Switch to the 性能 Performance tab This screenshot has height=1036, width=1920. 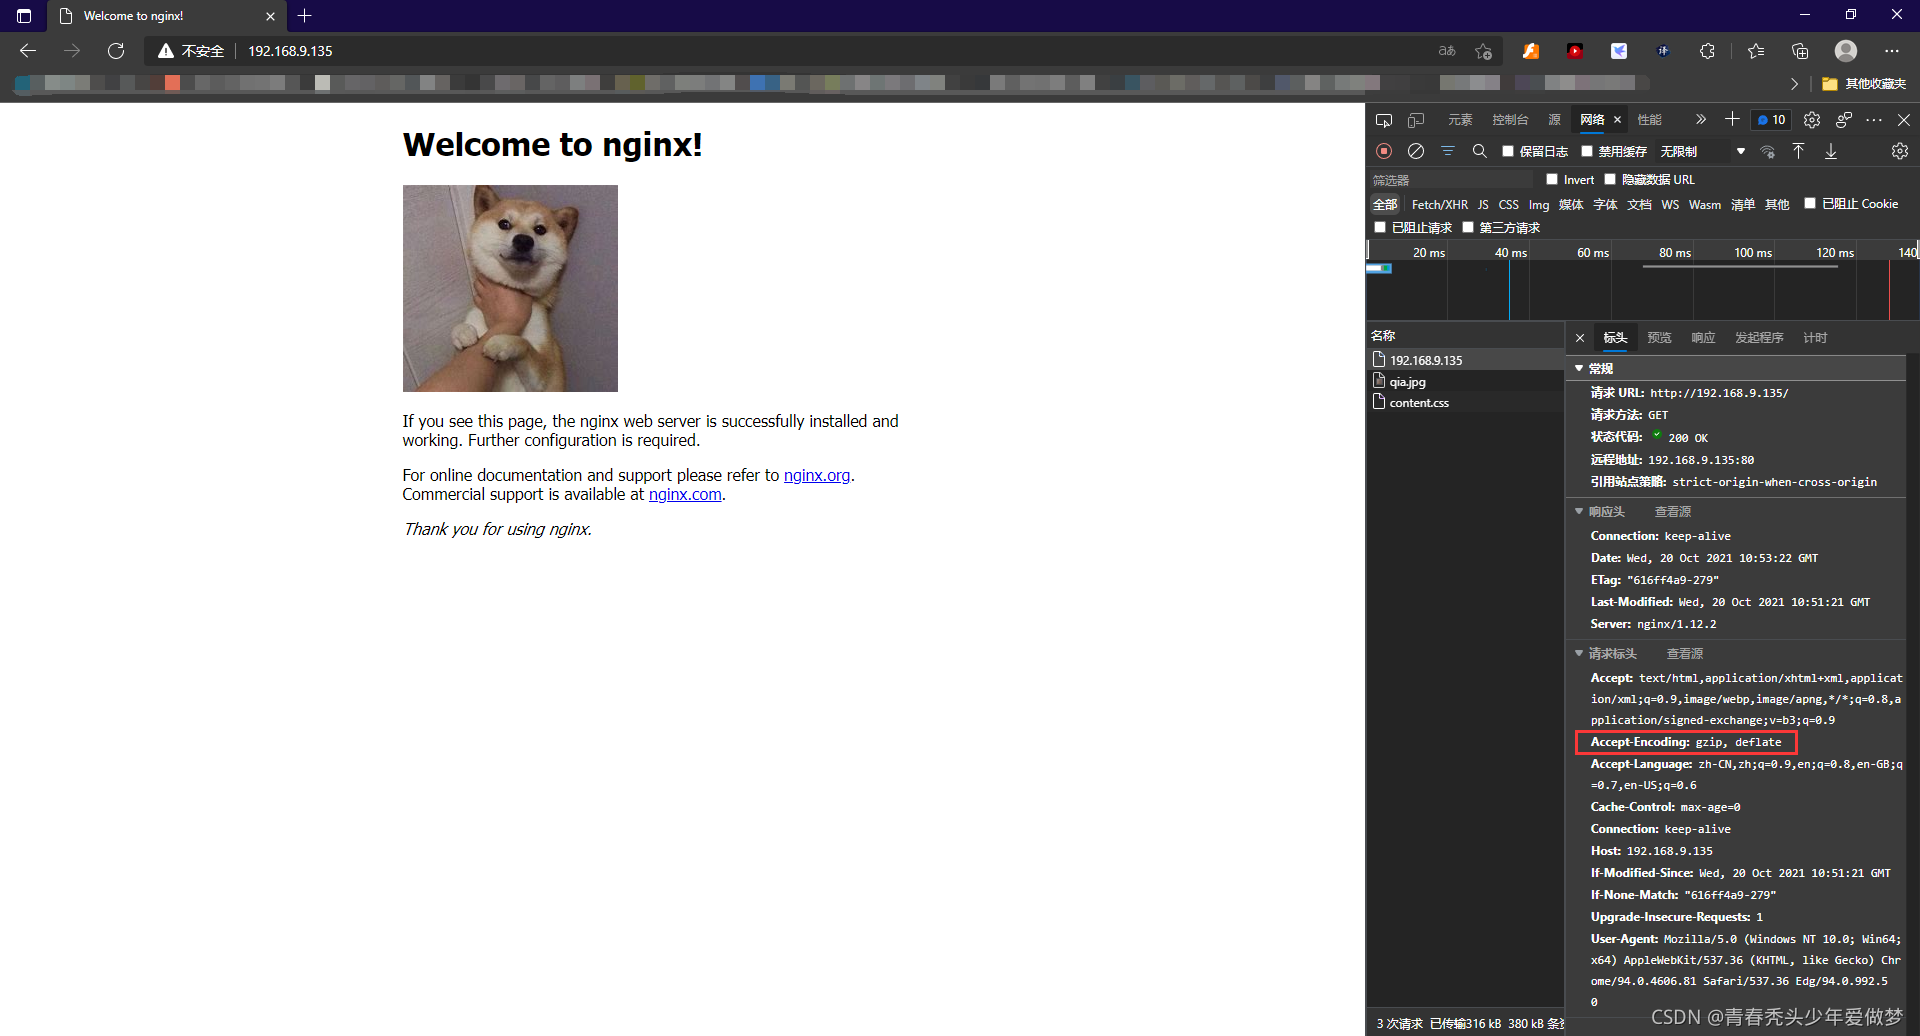(x=1649, y=120)
